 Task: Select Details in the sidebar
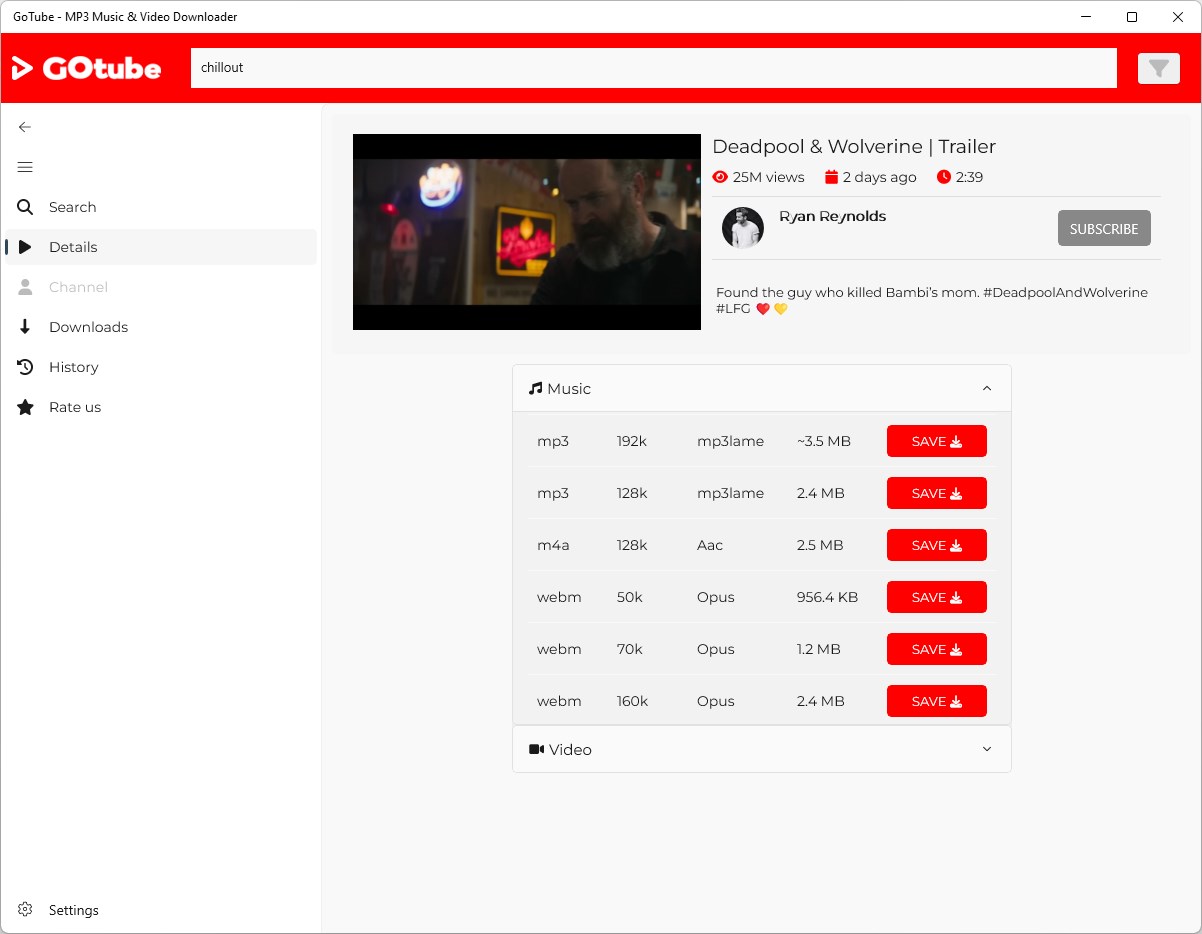click(x=161, y=247)
